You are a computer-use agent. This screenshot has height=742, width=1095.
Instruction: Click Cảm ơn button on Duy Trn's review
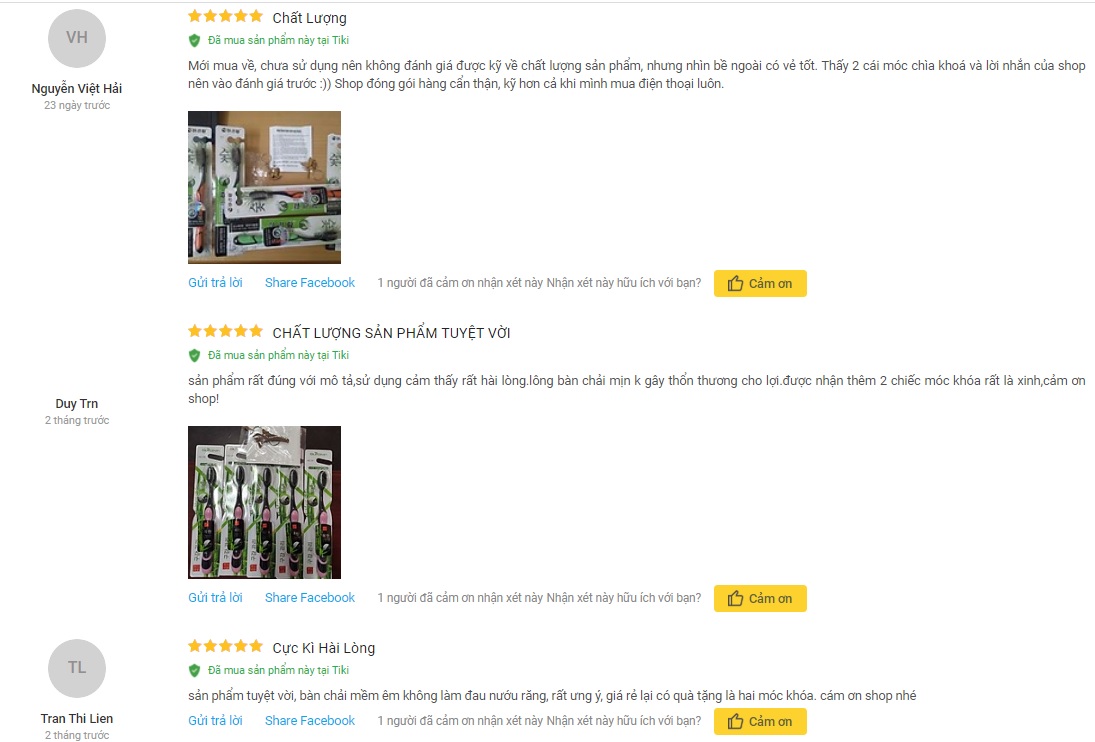click(760, 598)
